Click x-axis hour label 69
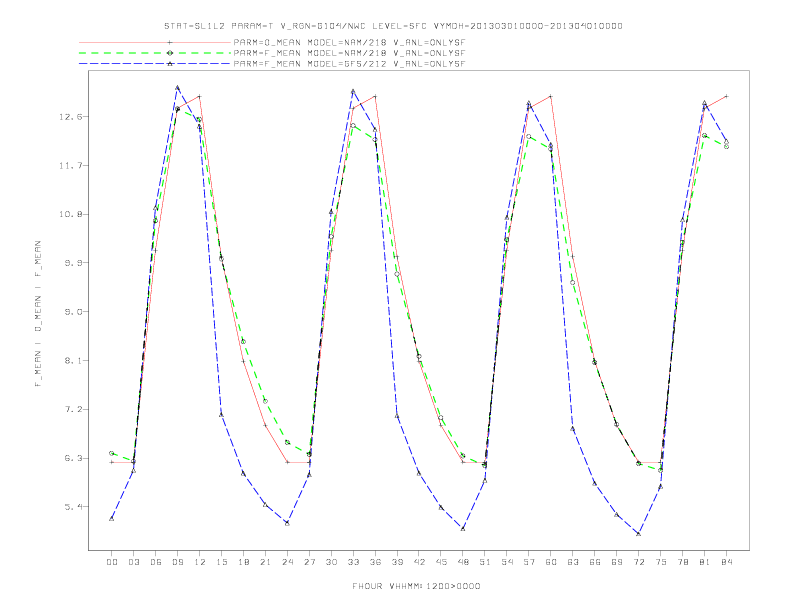 [617, 562]
